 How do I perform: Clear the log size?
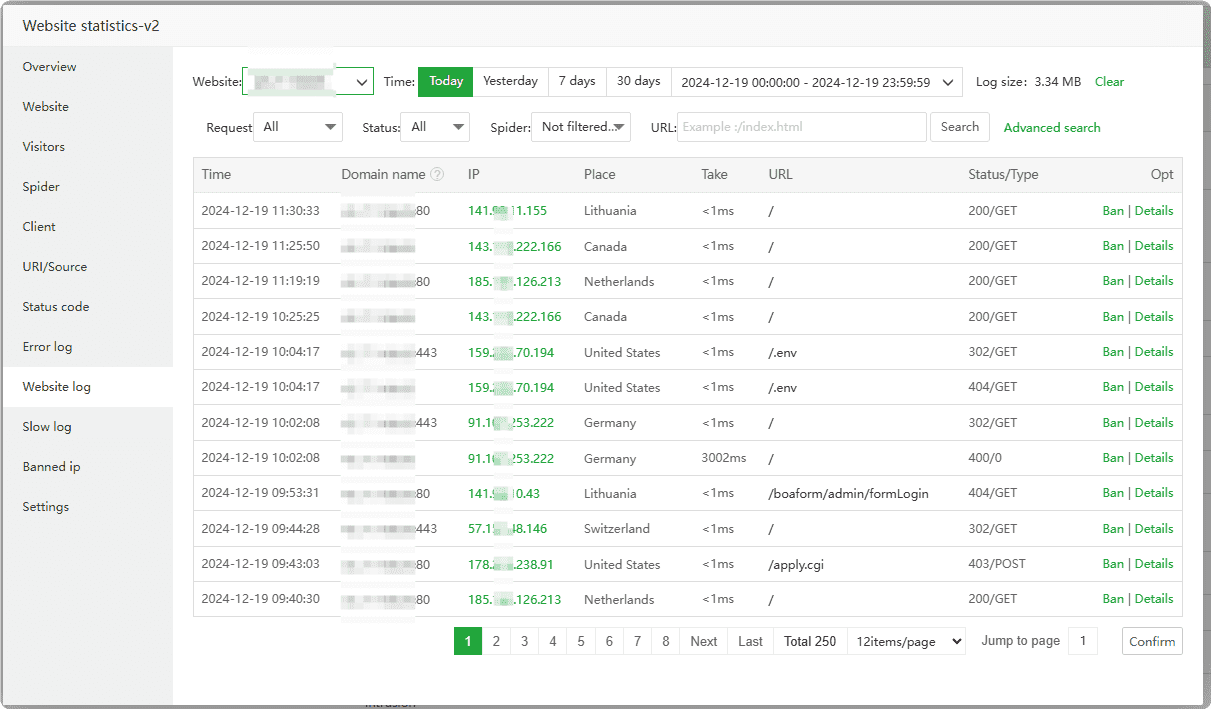pos(1109,82)
